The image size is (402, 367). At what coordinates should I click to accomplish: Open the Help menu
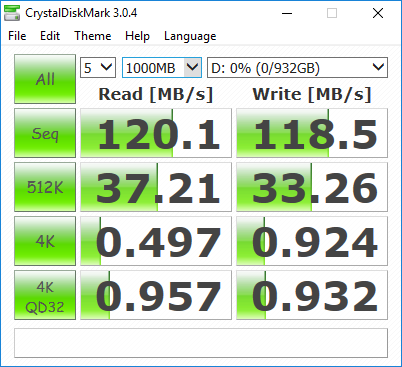(137, 36)
